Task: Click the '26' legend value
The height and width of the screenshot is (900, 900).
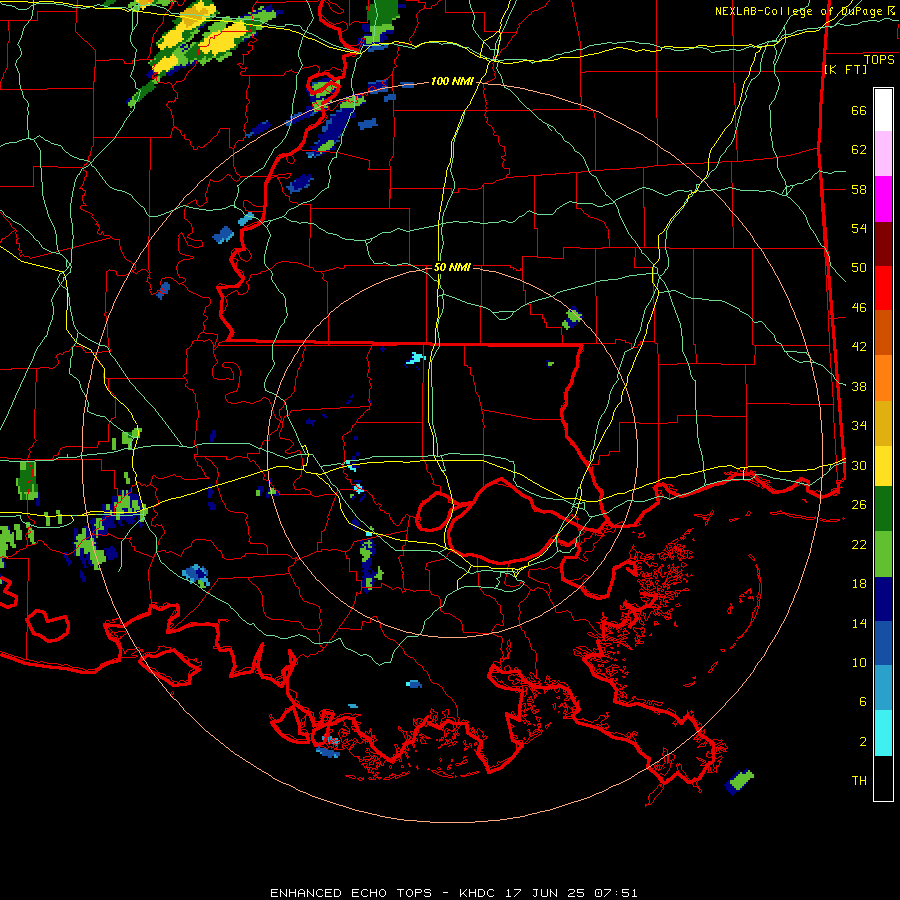Action: (x=859, y=505)
